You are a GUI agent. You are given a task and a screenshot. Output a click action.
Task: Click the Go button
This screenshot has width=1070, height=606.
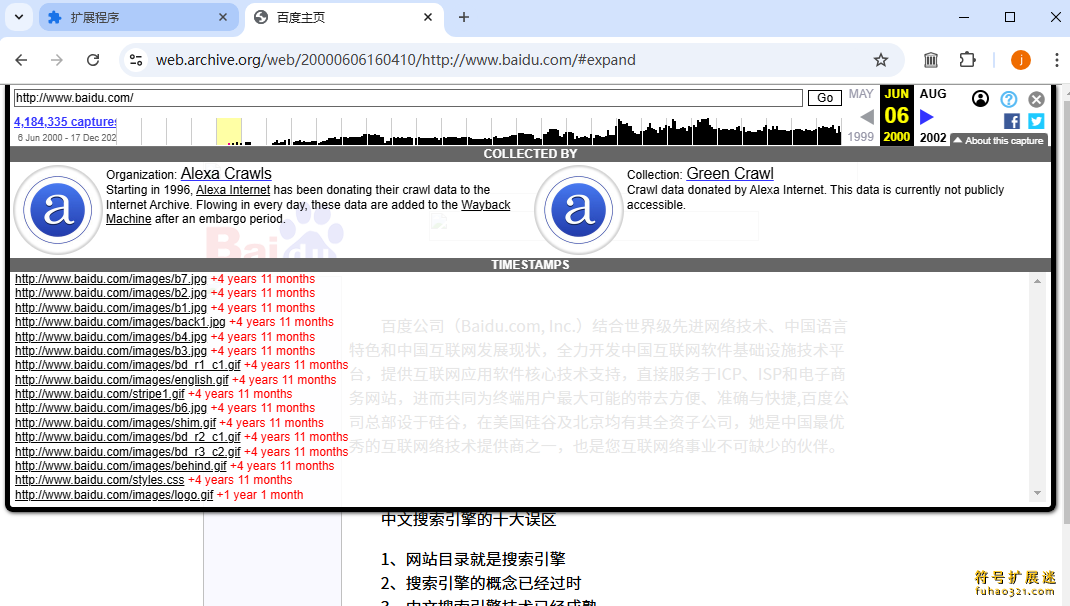coord(824,98)
